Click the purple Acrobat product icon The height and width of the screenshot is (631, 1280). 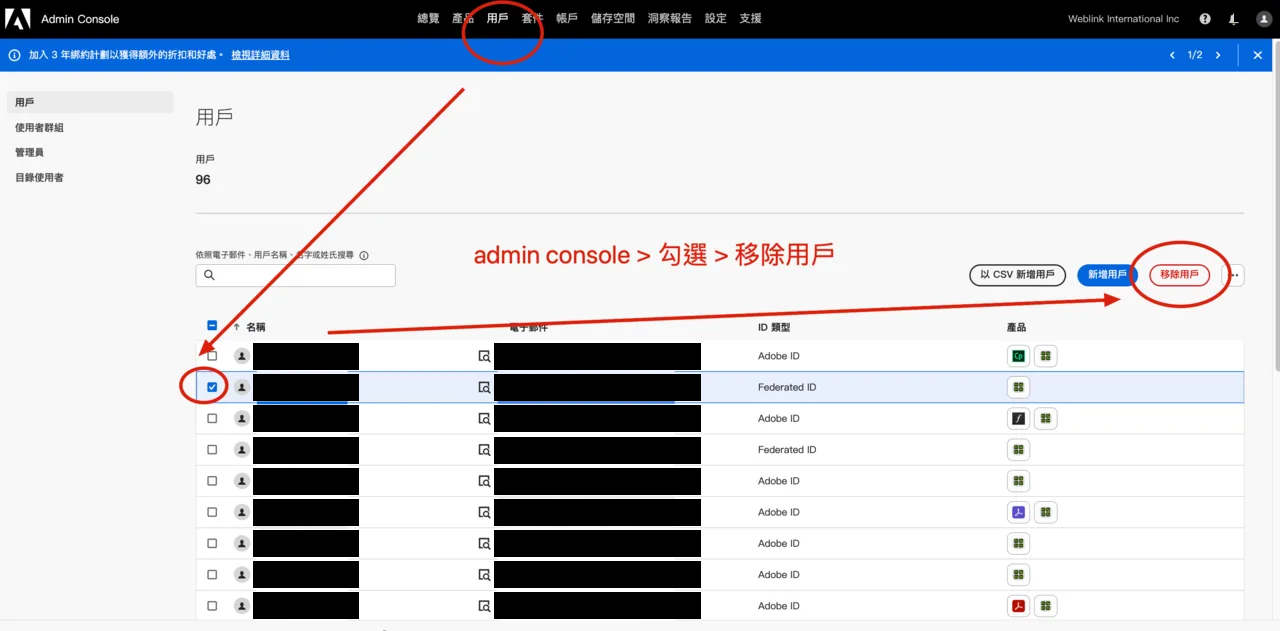[x=1018, y=512]
